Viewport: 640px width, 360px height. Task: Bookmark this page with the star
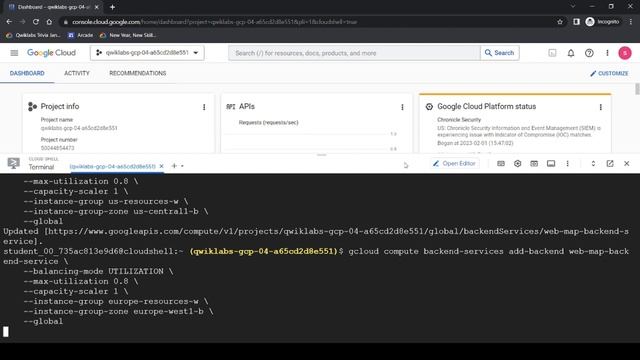click(560, 22)
